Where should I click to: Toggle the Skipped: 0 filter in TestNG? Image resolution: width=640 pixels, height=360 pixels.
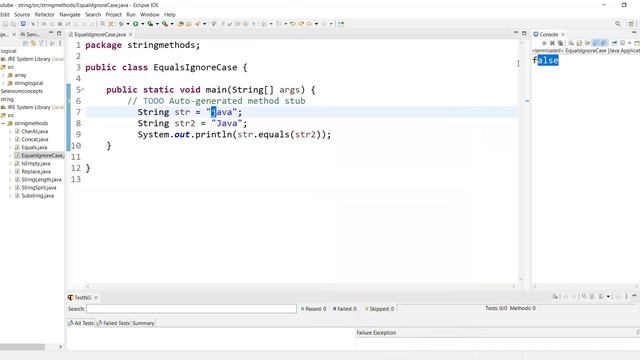pos(379,309)
